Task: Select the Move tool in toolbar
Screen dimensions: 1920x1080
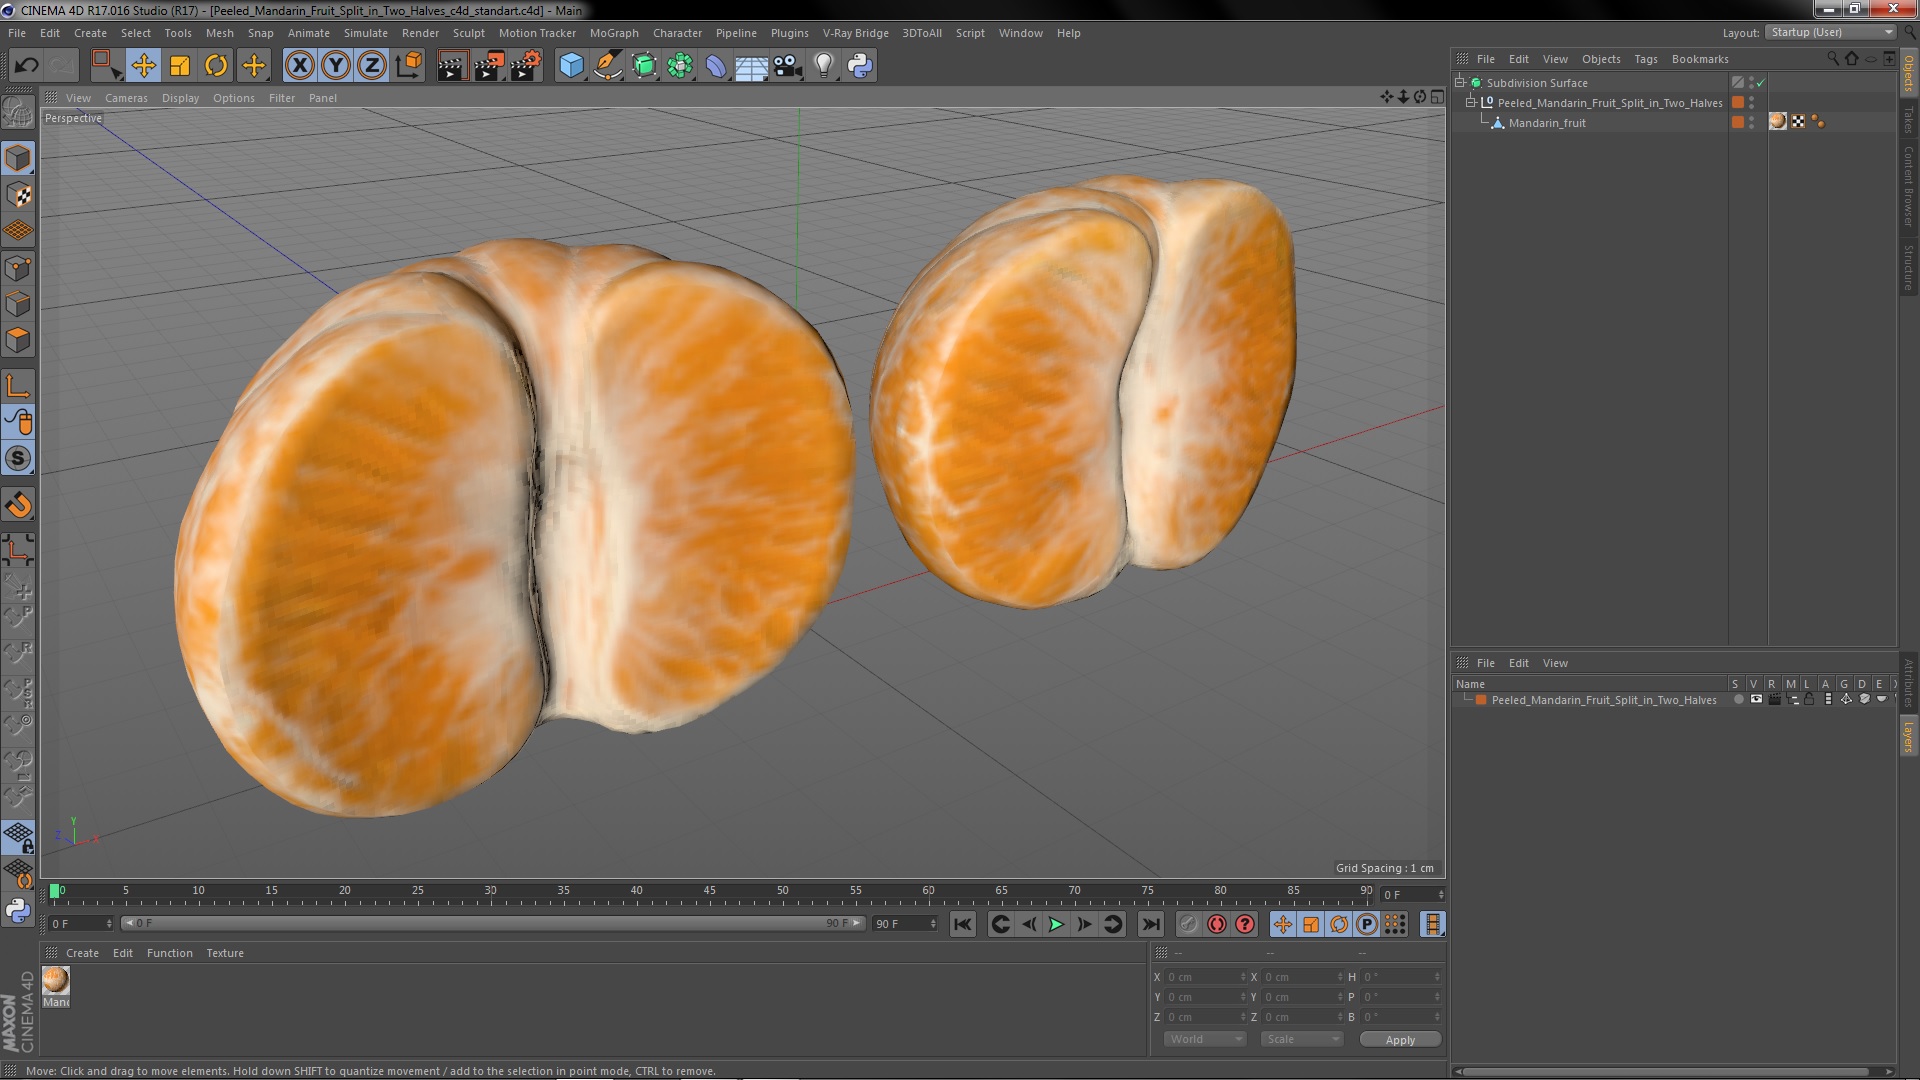Action: pos(143,66)
